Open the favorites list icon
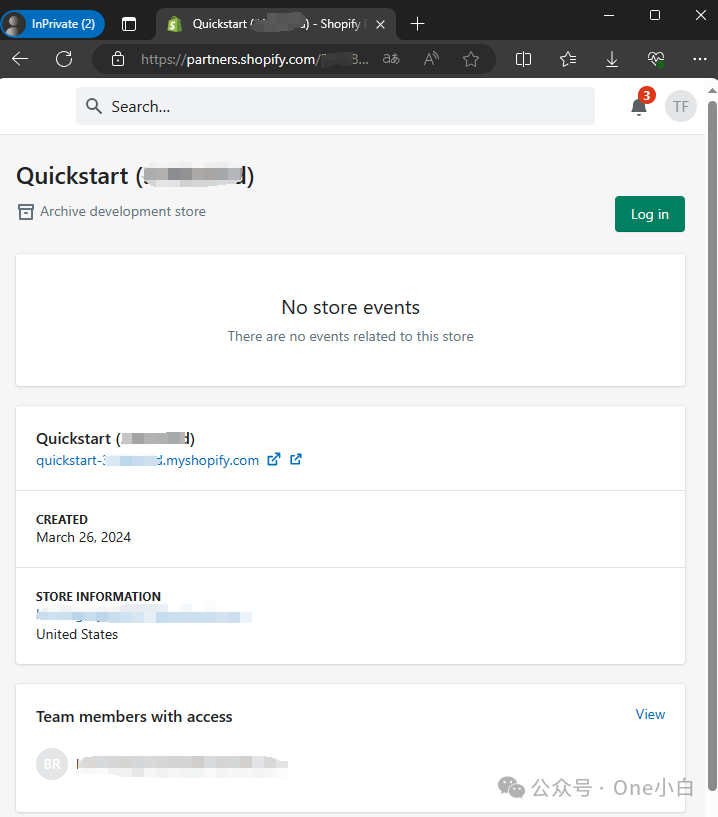Viewport: 718px width, 817px height. coord(568,59)
